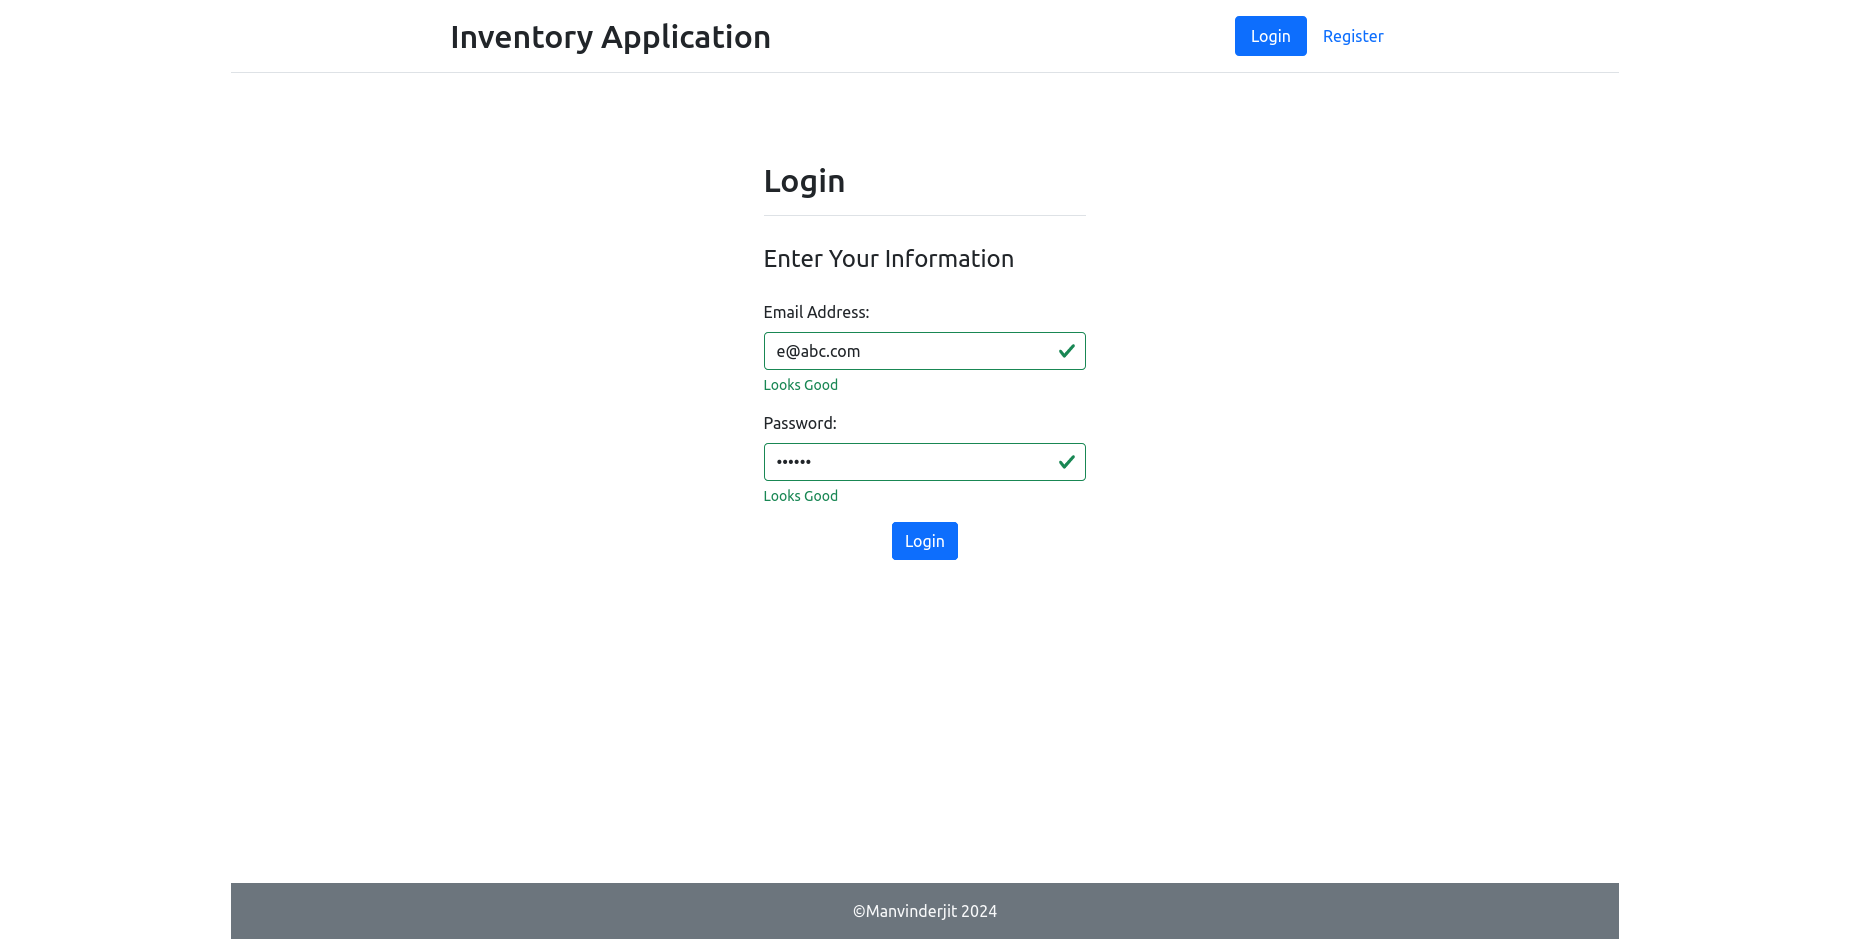Click the 'Looks Good' text under the password field
The image size is (1850, 939).
coord(800,496)
